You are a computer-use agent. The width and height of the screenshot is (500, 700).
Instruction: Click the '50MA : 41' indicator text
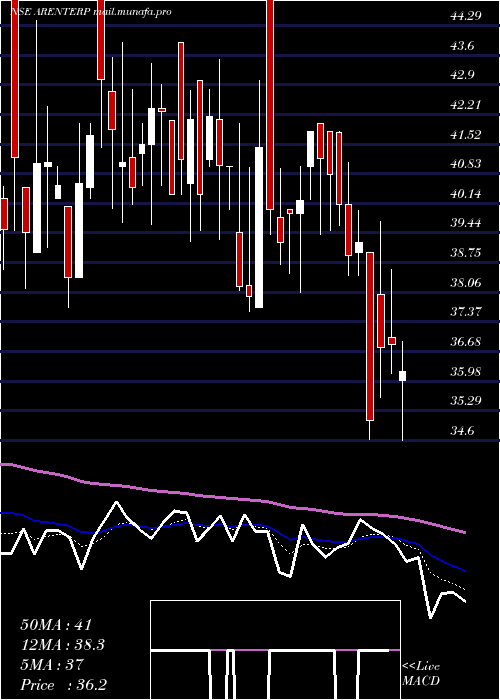click(x=56, y=625)
